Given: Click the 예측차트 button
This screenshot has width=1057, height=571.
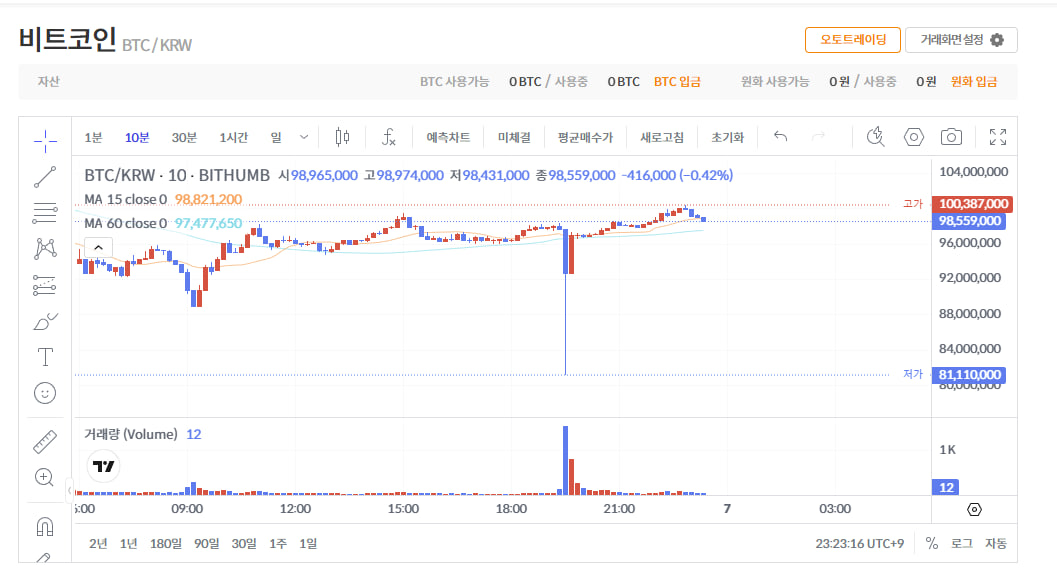Looking at the screenshot, I should coord(448,138).
